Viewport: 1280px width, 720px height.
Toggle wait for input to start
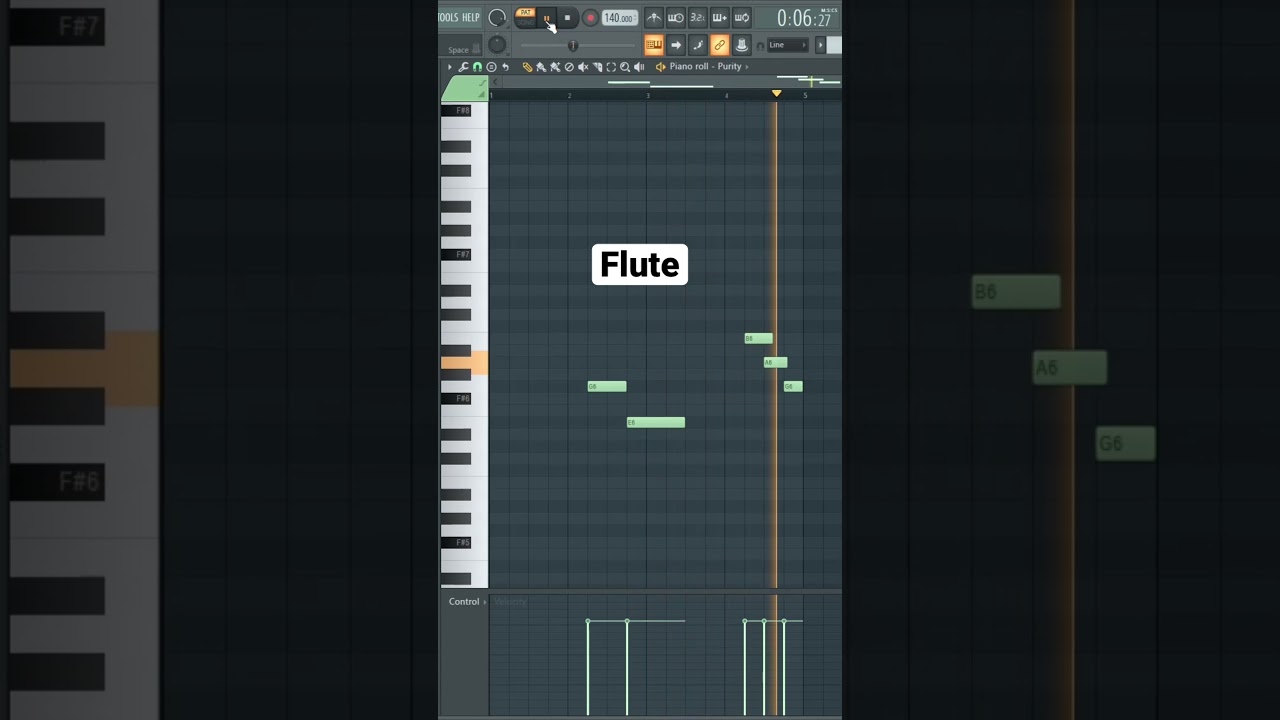pos(676,18)
